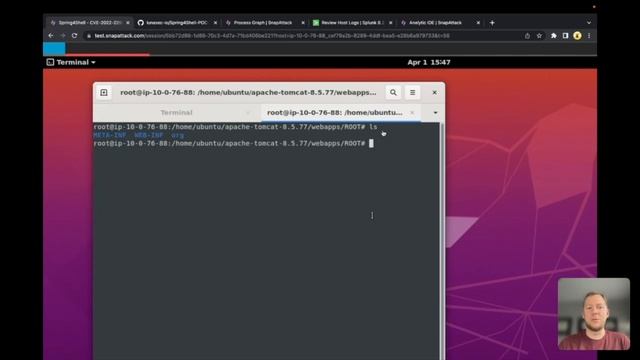Open the Terminal app menu in top bar
The image size is (640, 360).
coord(71,62)
